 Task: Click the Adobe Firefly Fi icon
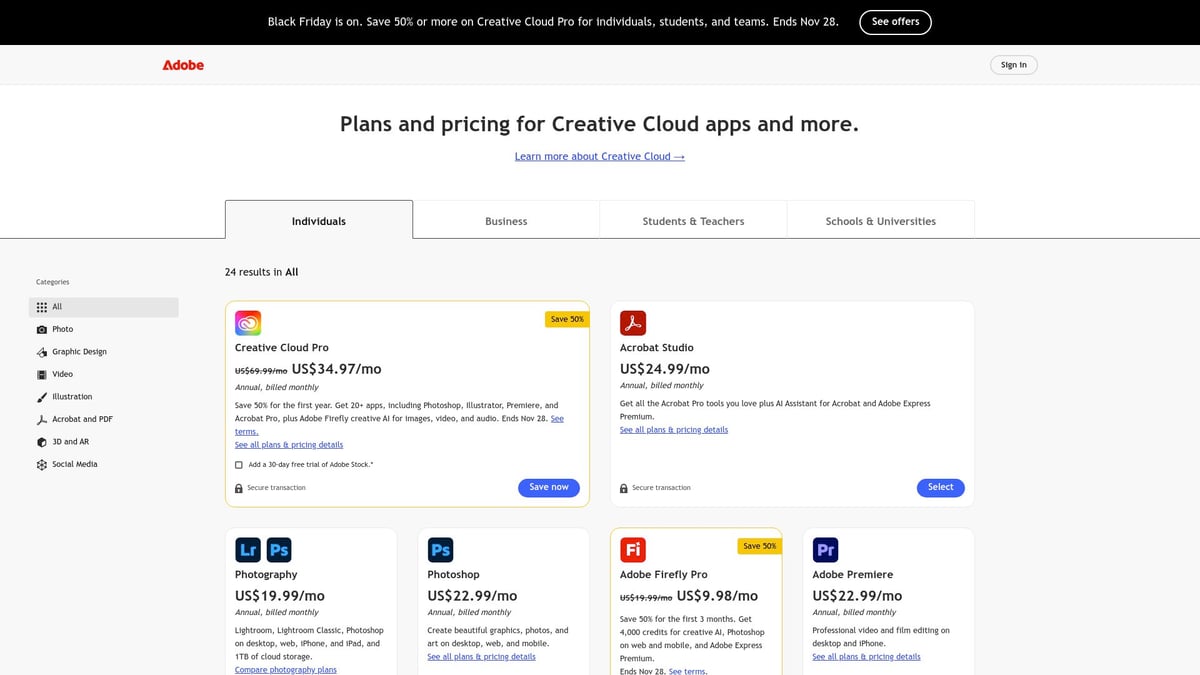[633, 549]
